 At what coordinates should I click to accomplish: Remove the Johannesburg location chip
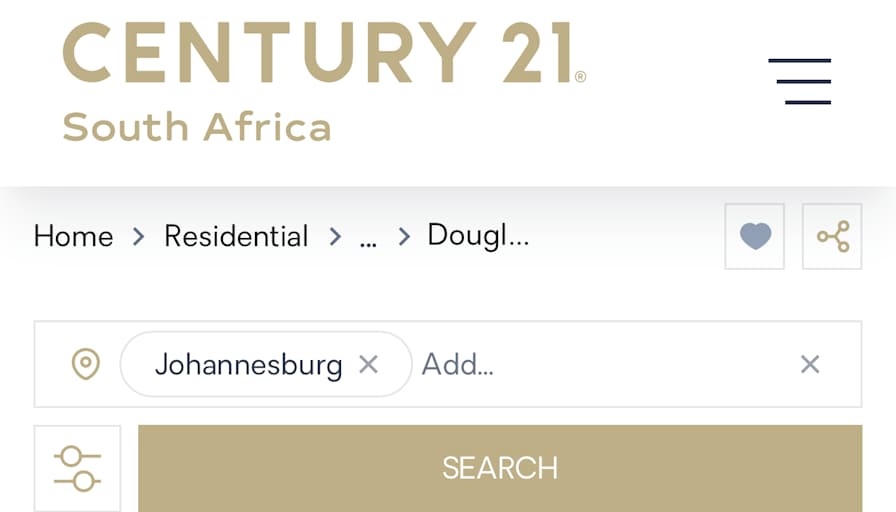369,364
